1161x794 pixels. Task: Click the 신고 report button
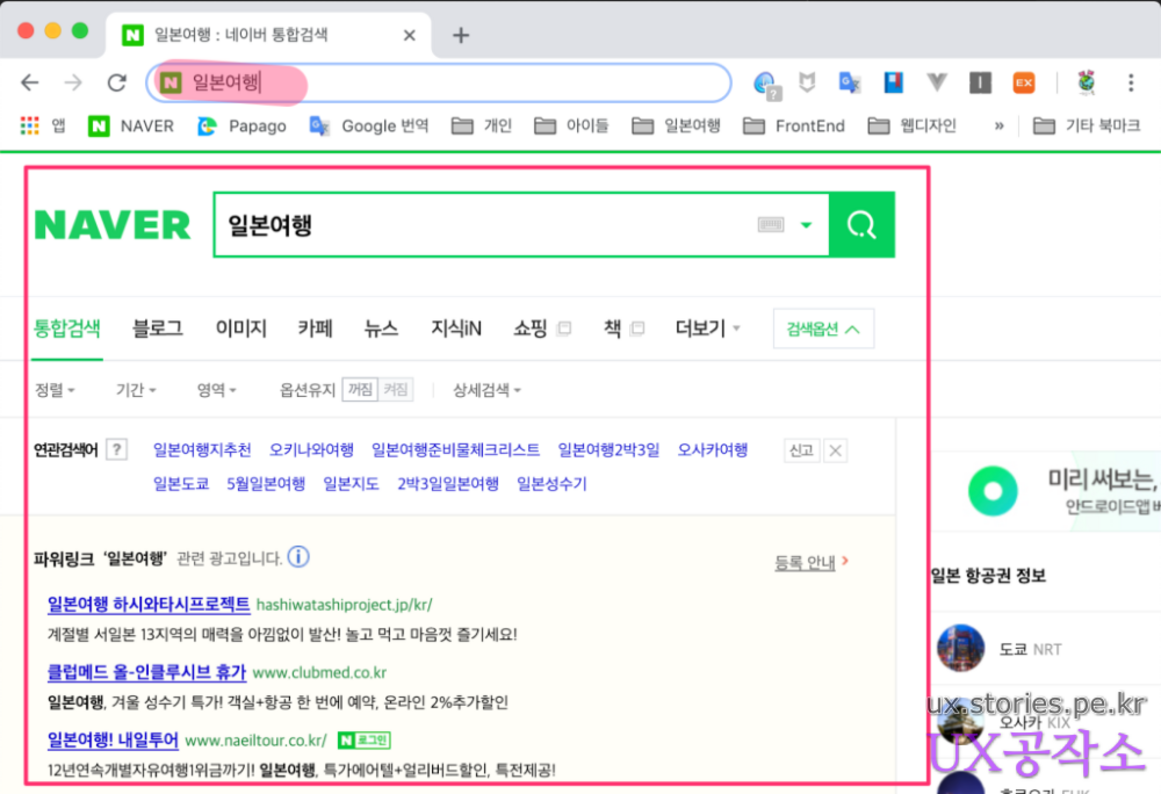click(x=801, y=450)
